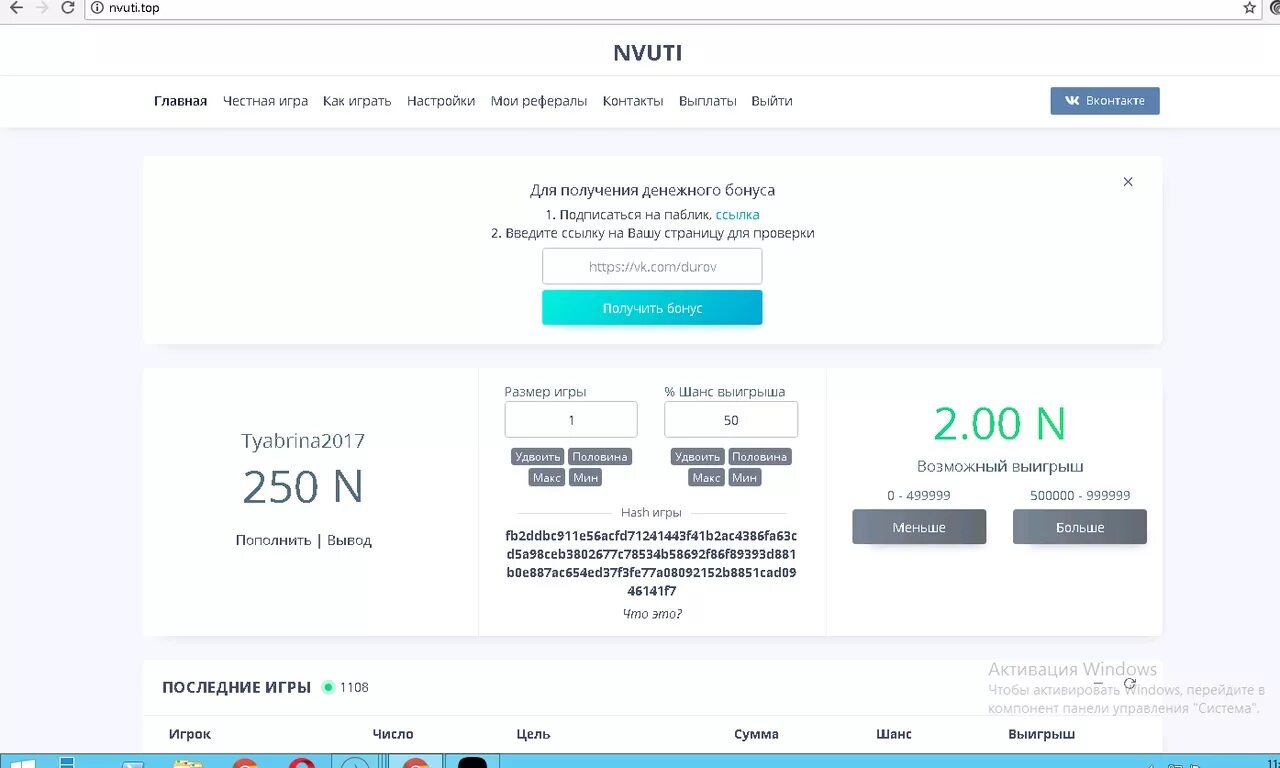Reload the page with the refresh icon
Viewport: 1280px width, 768px height.
[68, 8]
